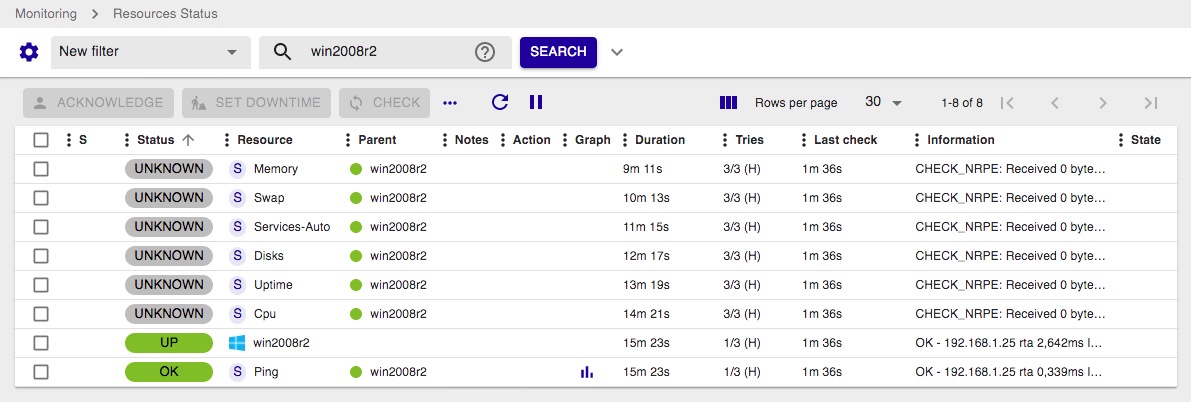1191x402 pixels.
Task: Click the Resources Status breadcrumb
Action: point(165,14)
